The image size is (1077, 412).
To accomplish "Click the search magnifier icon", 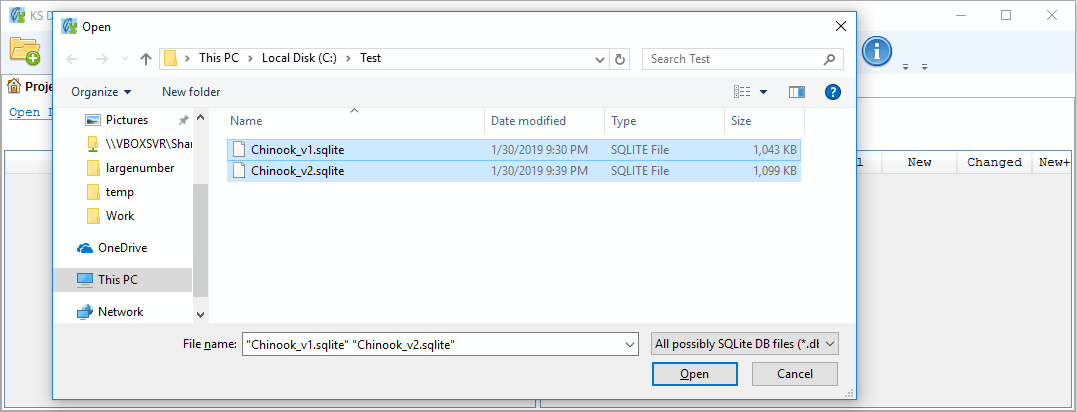I will point(829,59).
